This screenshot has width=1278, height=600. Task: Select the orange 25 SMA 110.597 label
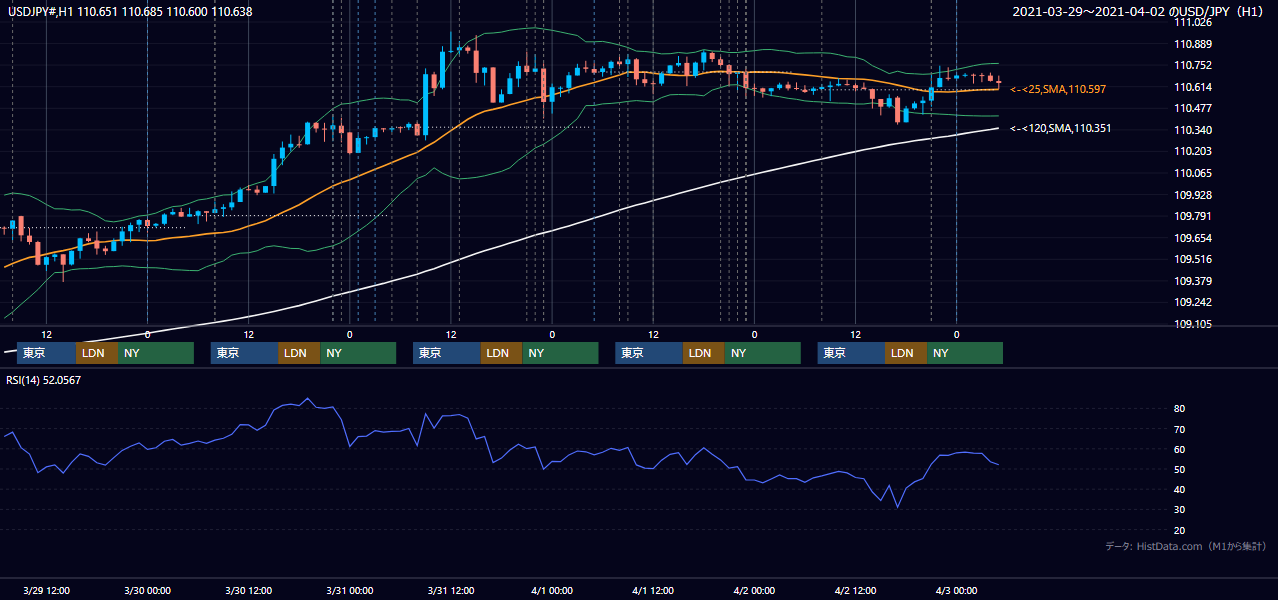1057,90
